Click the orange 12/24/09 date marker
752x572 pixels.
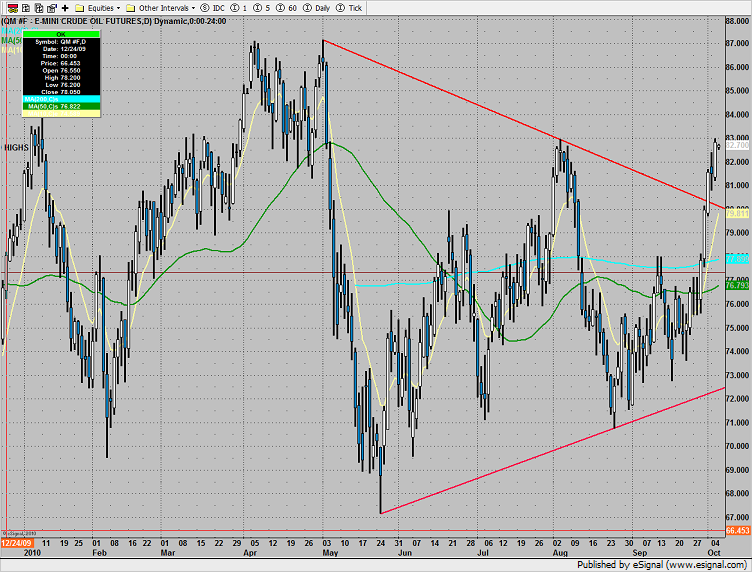pos(17,543)
